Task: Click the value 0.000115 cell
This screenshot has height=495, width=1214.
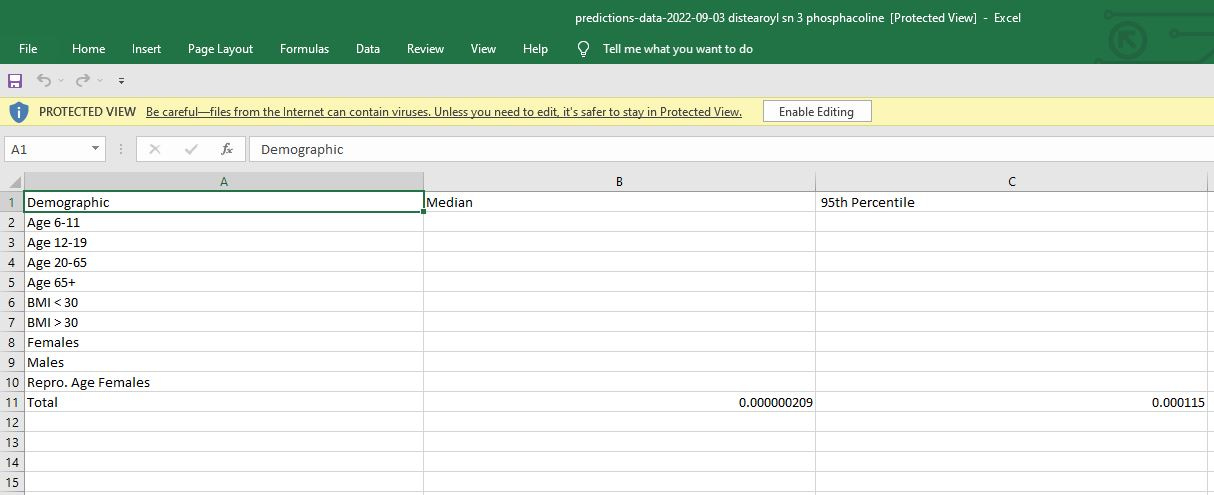Action: tap(1011, 402)
